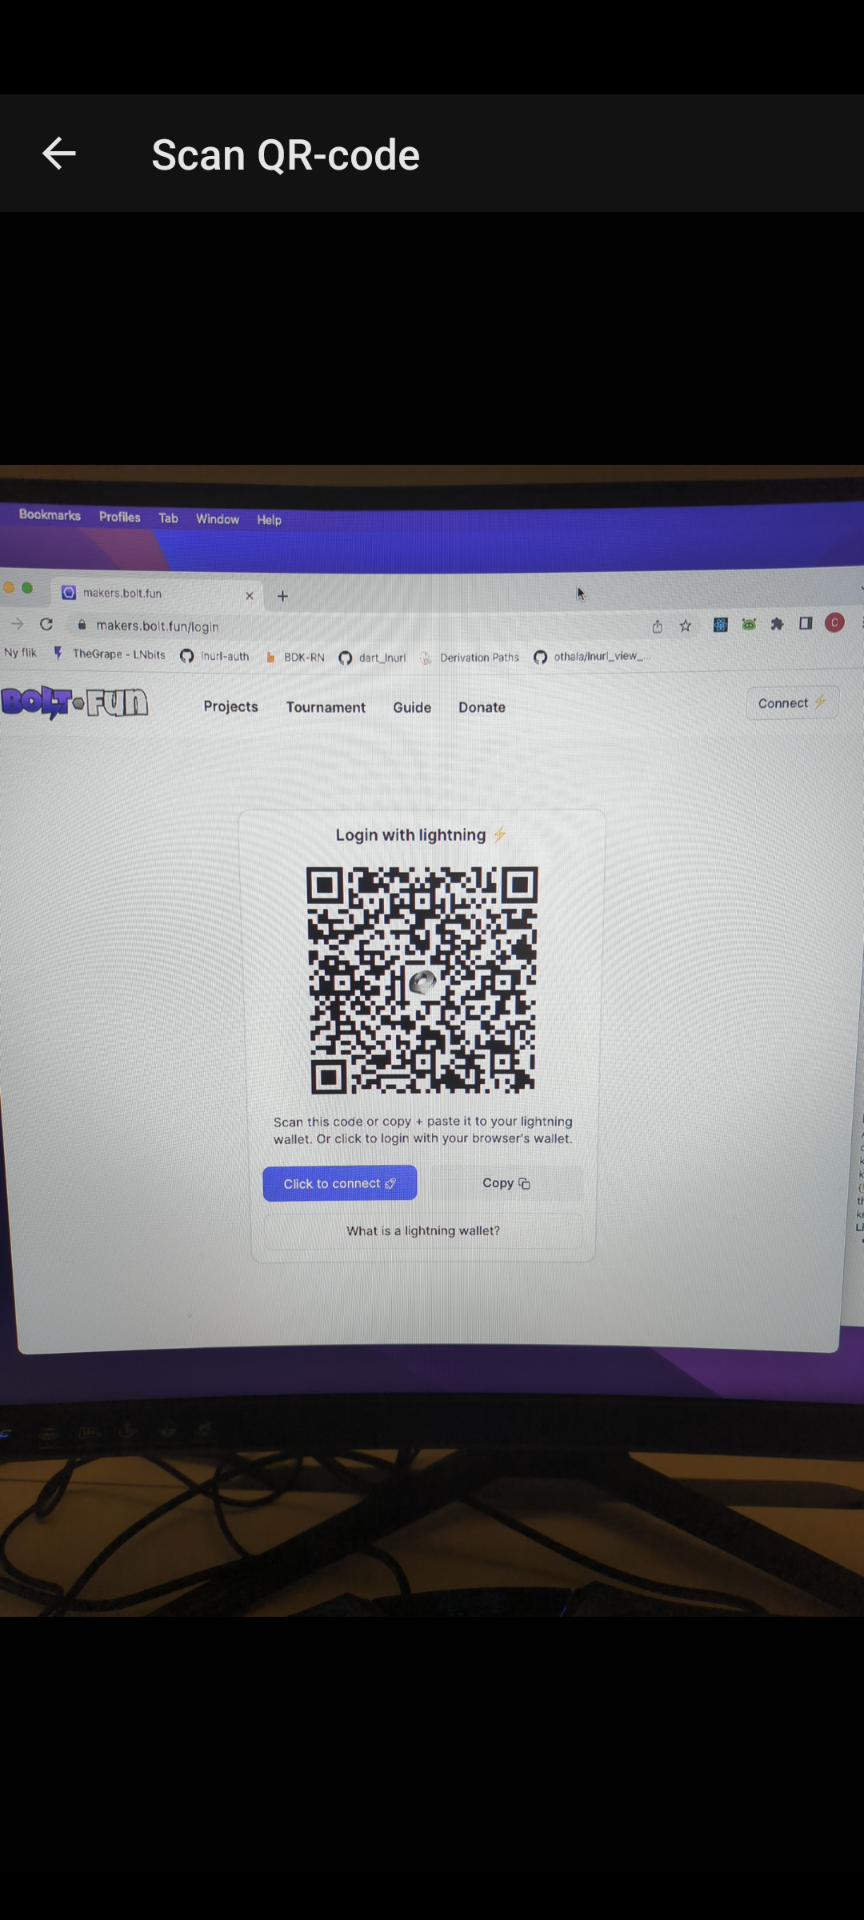
Task: Open the Projects navigation item
Action: (x=231, y=706)
